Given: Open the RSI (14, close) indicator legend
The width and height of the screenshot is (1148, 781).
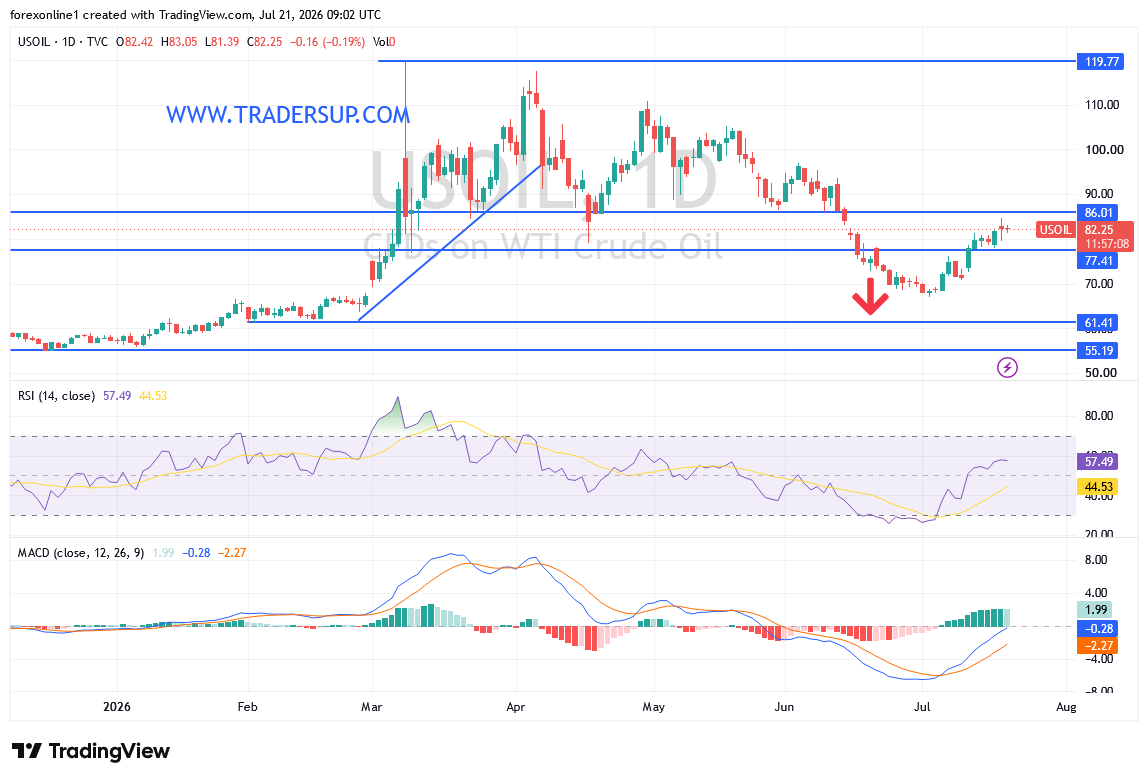Looking at the screenshot, I should pyautogui.click(x=56, y=396).
